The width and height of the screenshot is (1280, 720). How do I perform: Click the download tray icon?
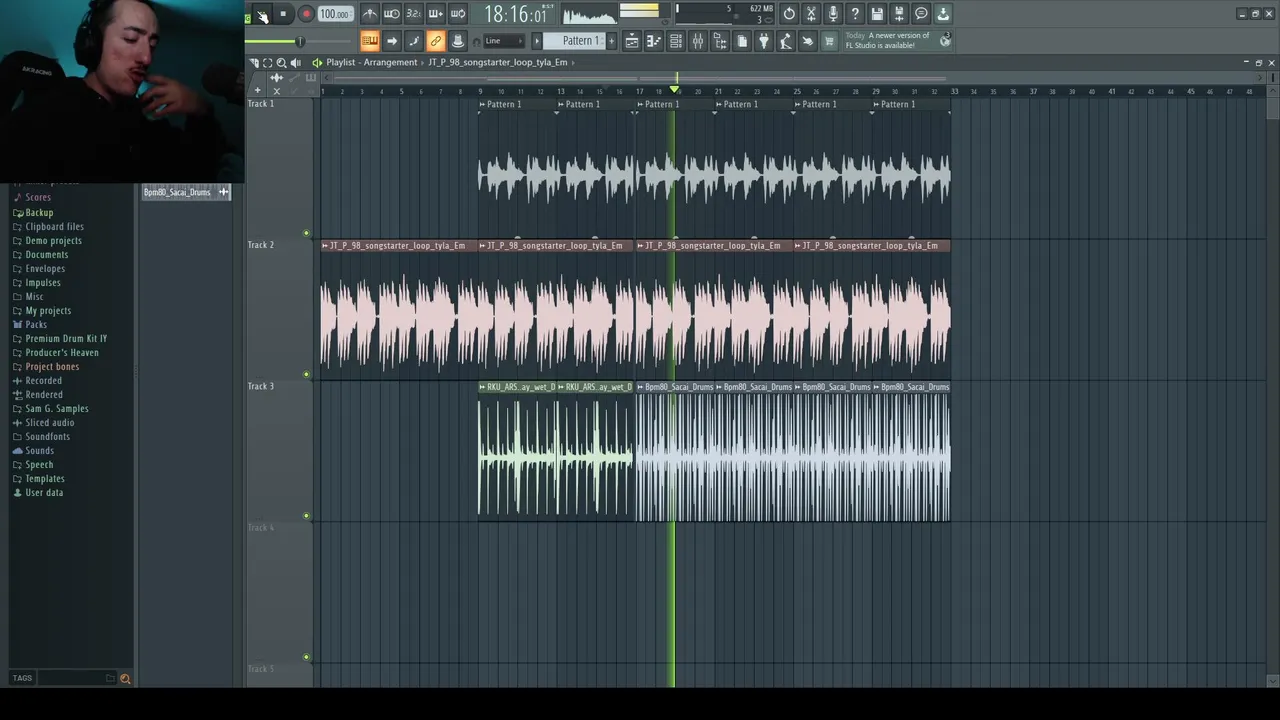[x=943, y=14]
